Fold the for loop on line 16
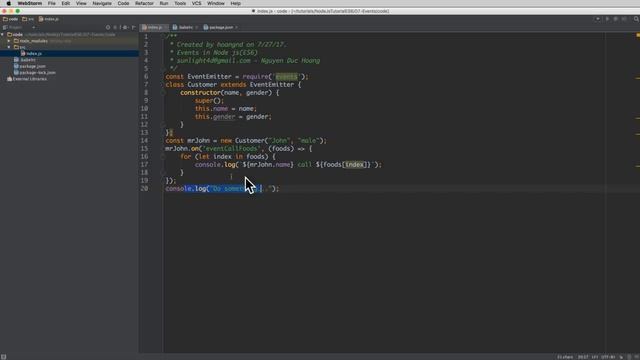Viewport: 640px width, 360px height. coord(163,157)
